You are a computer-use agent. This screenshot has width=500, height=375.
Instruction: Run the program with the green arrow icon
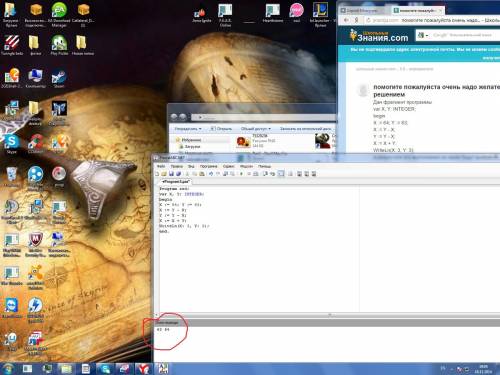[x=241, y=174]
